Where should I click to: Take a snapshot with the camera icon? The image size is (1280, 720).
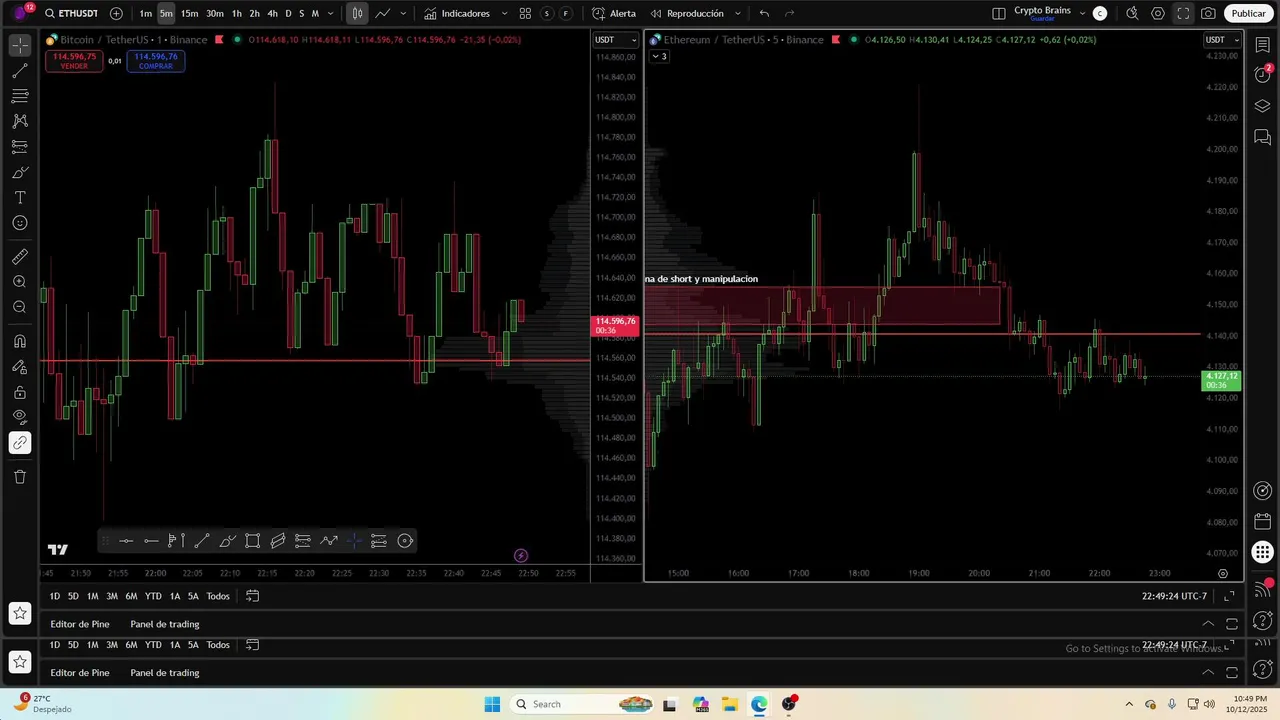(x=1208, y=13)
